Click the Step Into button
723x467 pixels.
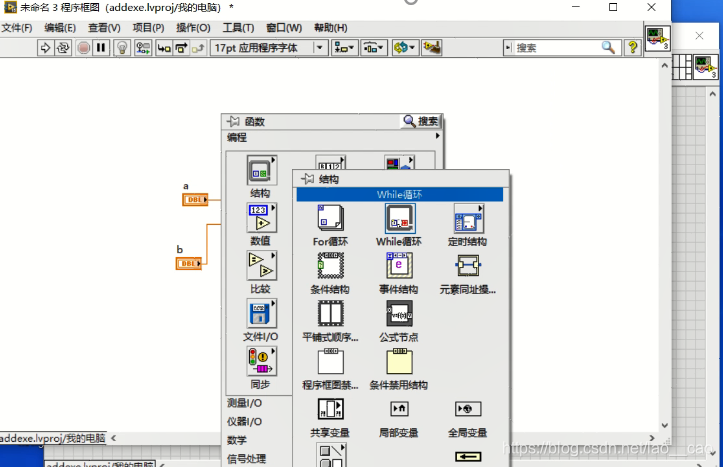164,47
